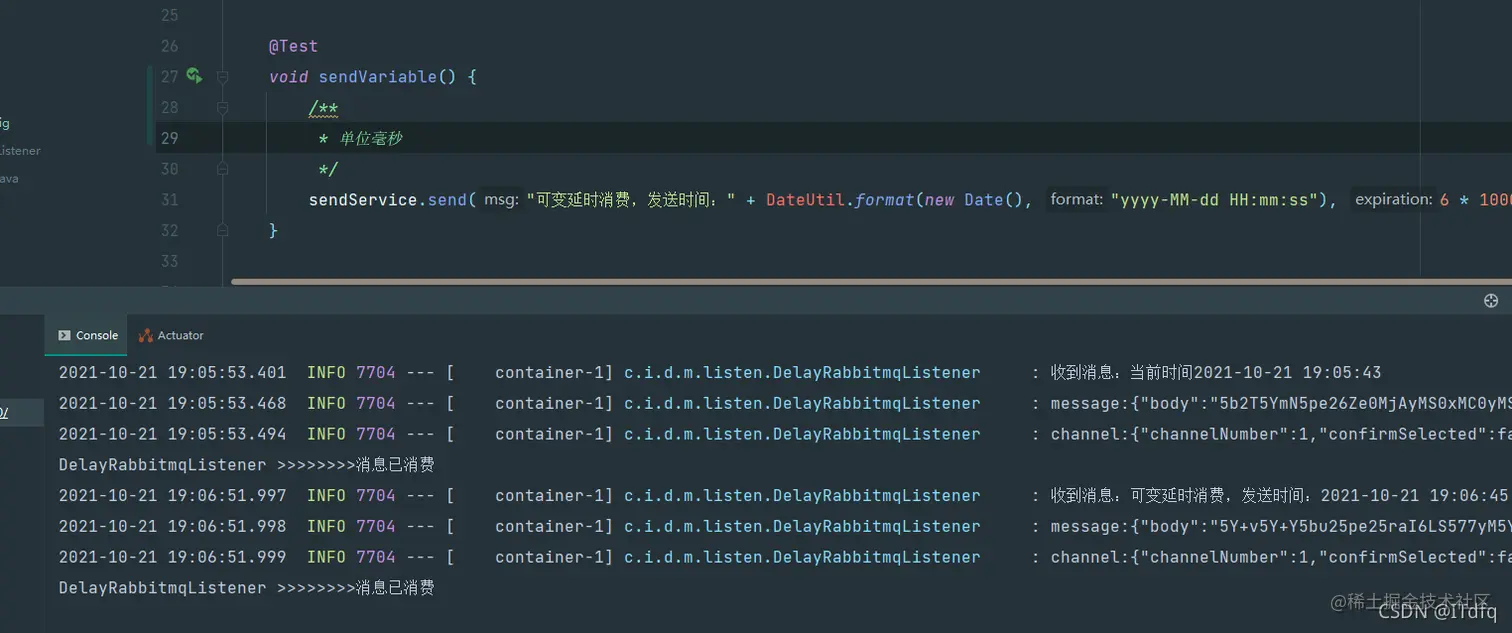
Task: Collapse the doc comment at line 28
Action: (222, 108)
